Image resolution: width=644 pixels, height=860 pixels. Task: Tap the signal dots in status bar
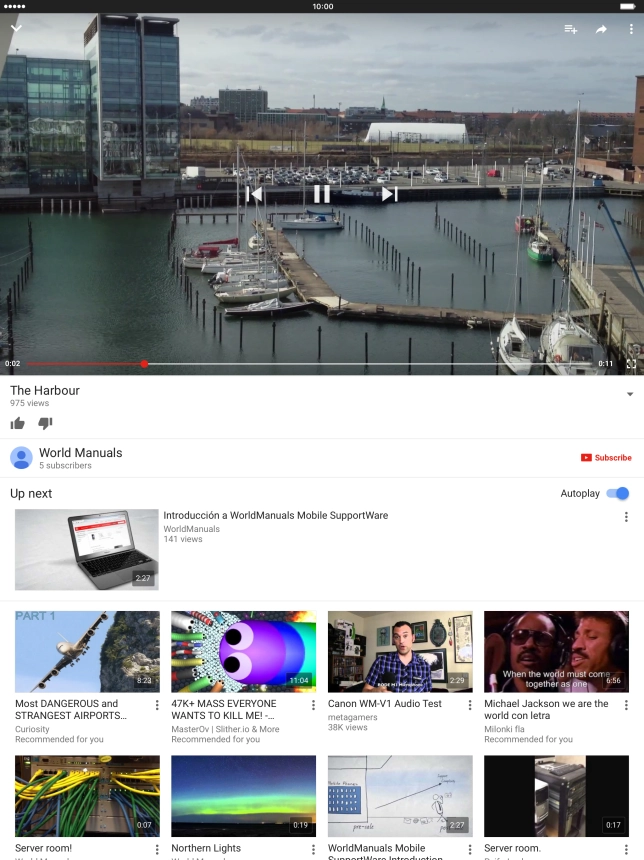point(14,6)
